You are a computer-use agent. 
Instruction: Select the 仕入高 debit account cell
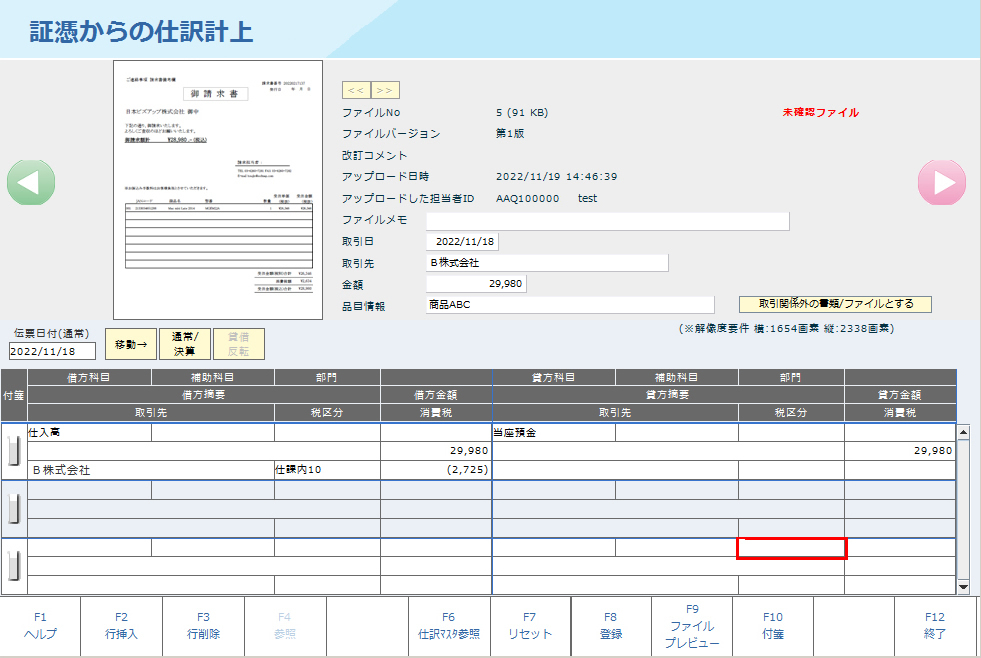[89, 433]
